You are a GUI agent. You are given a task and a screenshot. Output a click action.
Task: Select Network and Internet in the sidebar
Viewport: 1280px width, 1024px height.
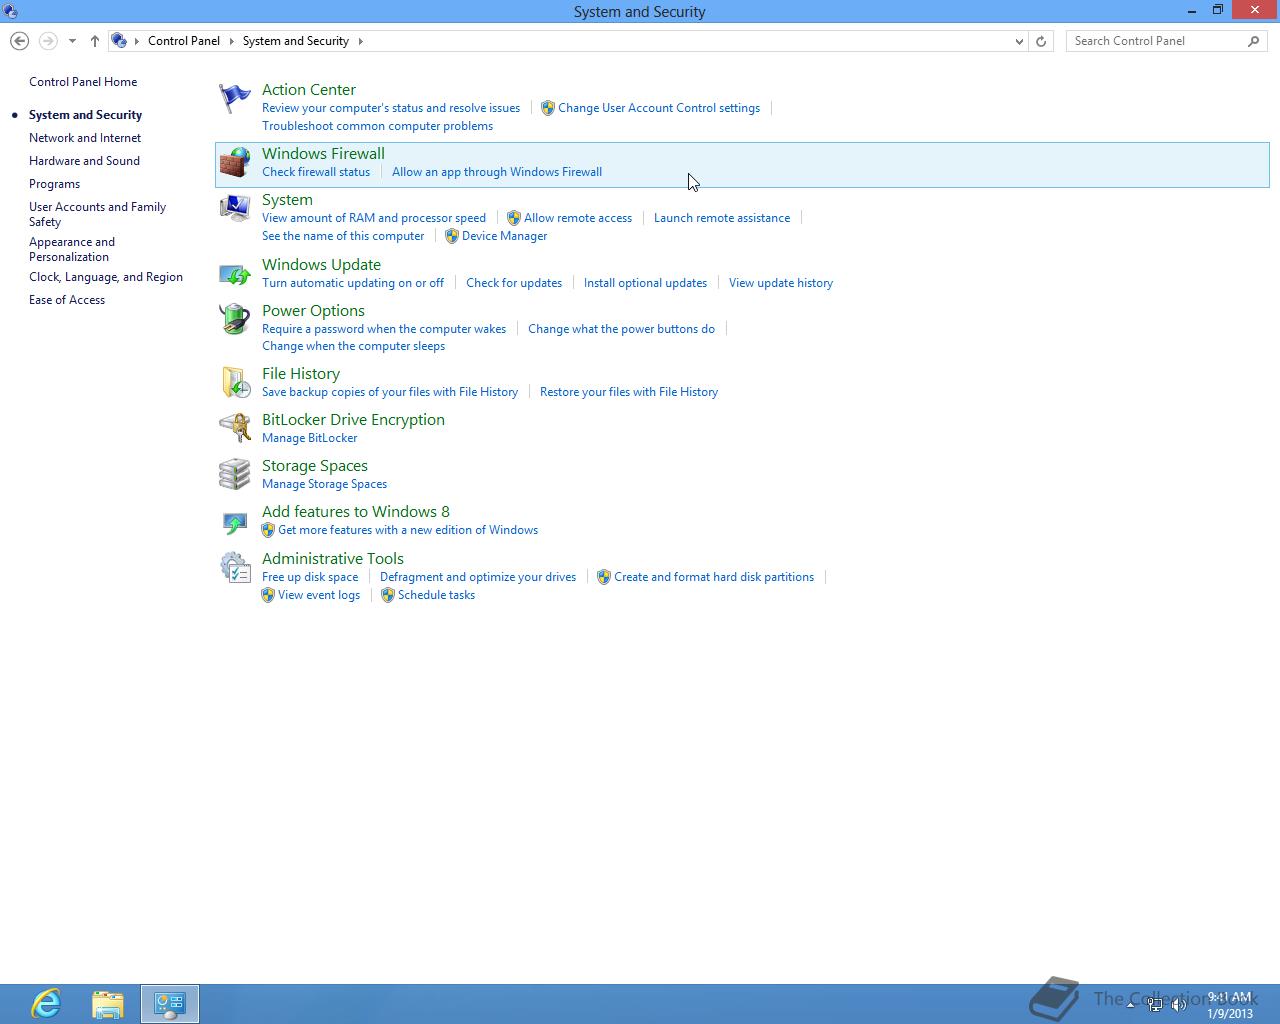point(85,138)
